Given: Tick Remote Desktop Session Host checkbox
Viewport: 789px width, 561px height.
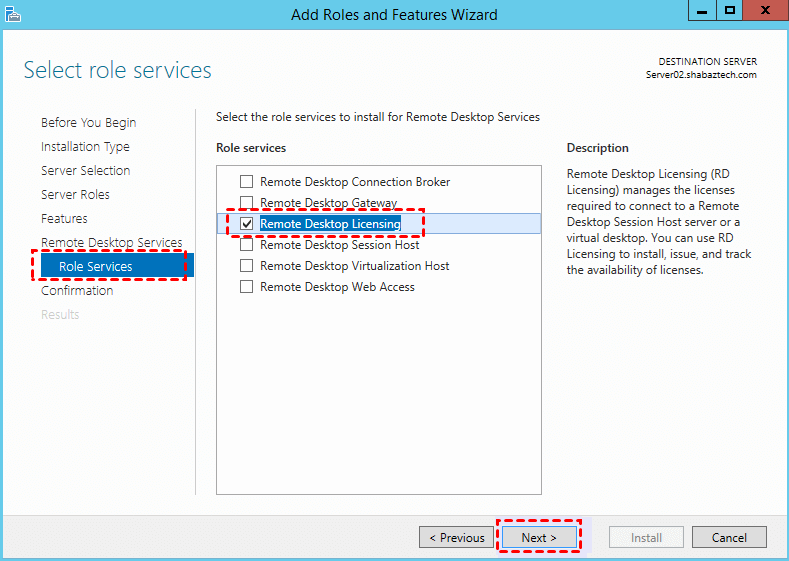Looking at the screenshot, I should pyautogui.click(x=247, y=245).
